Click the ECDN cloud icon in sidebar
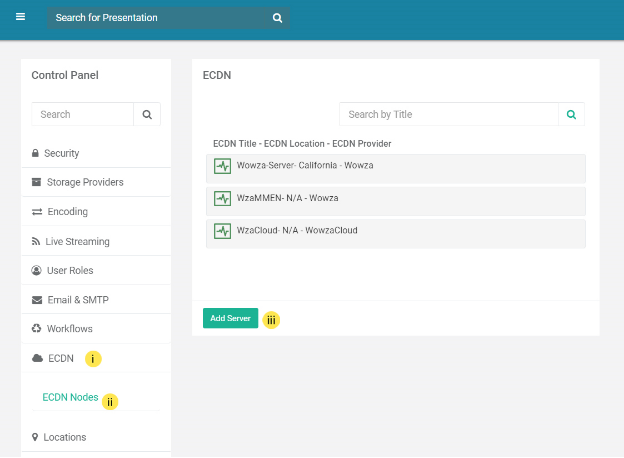The height and width of the screenshot is (458, 624). 37,358
